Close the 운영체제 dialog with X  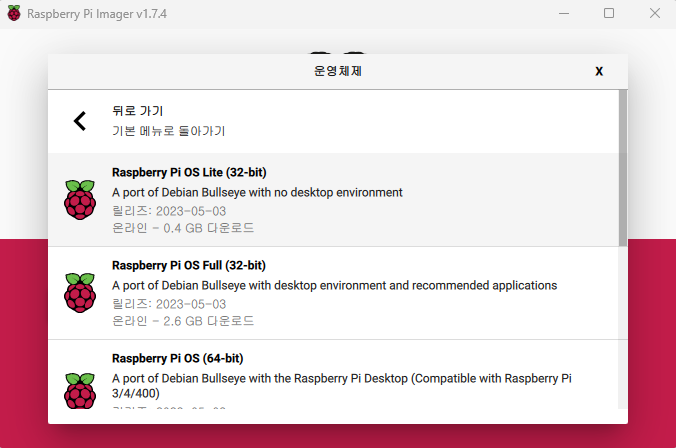pyautogui.click(x=599, y=71)
